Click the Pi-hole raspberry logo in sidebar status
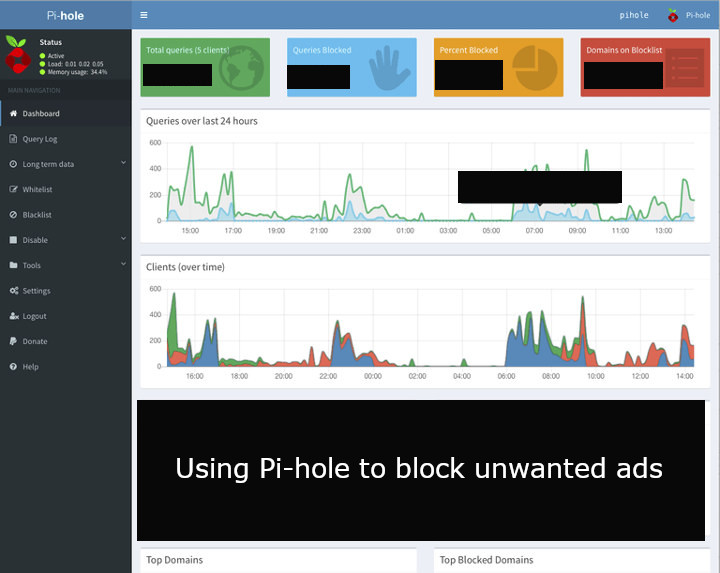The height and width of the screenshot is (573, 720). [x=17, y=55]
